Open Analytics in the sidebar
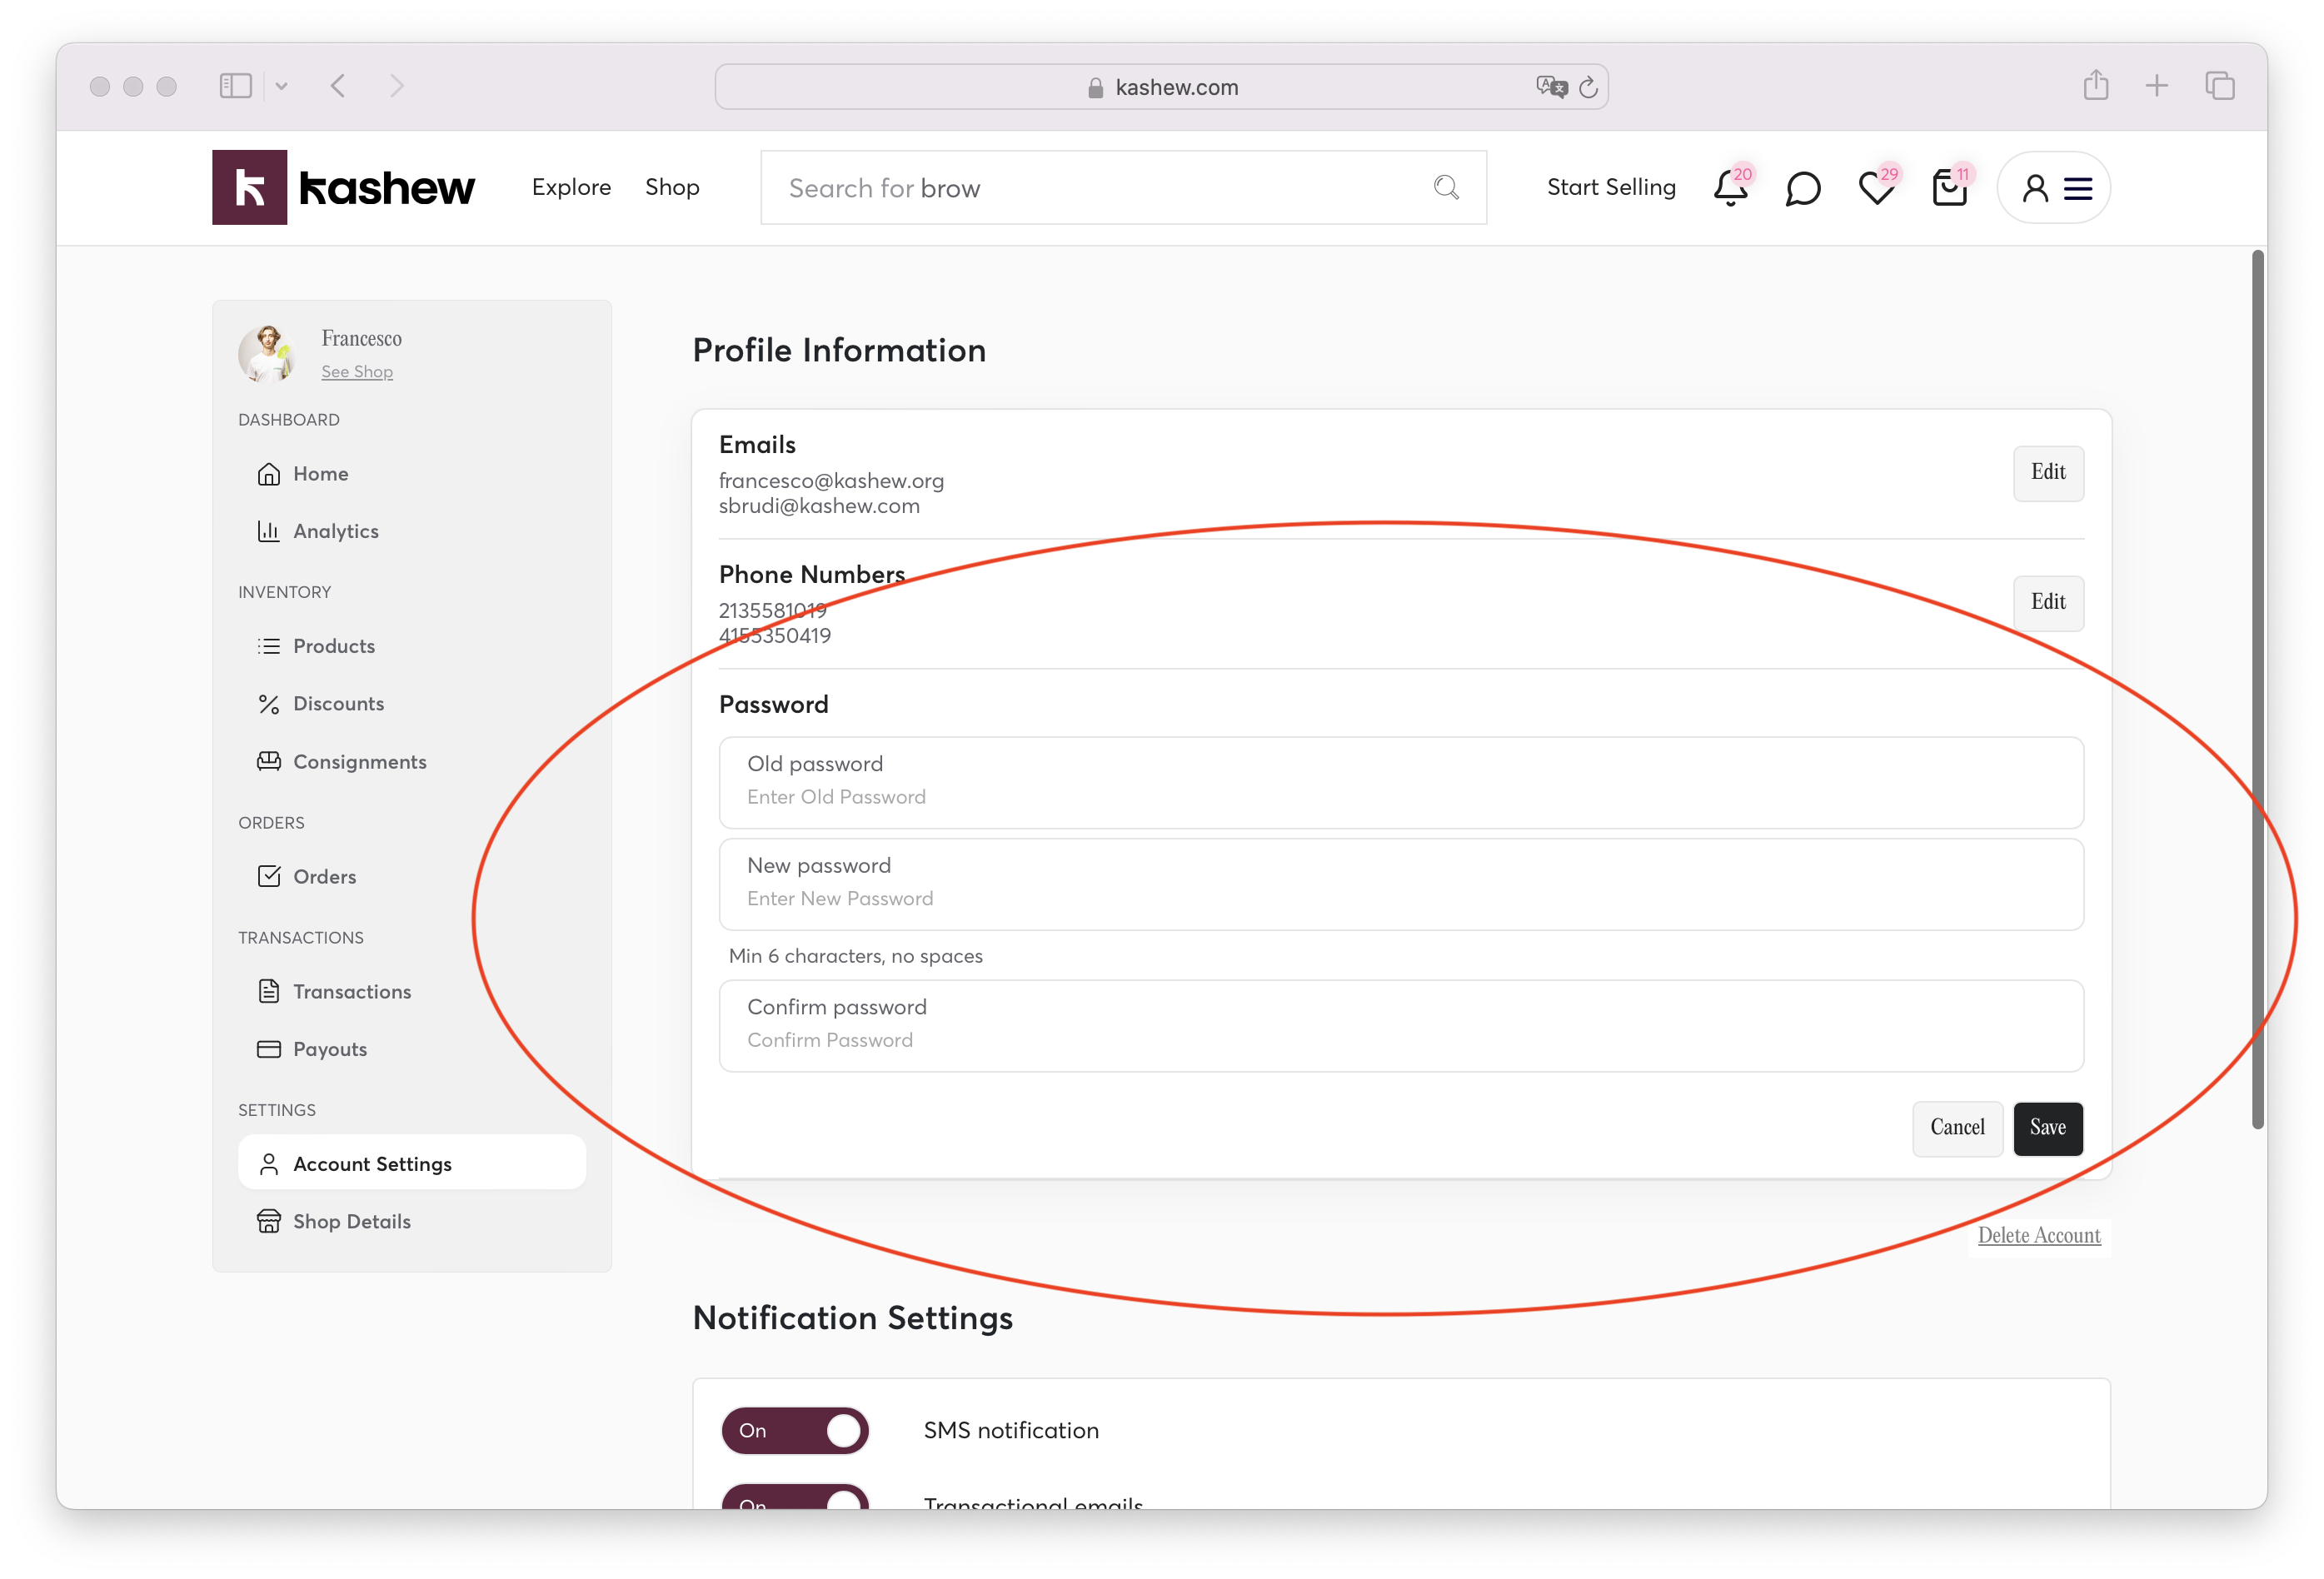Screen dimensions: 2324x1579 tap(335, 531)
